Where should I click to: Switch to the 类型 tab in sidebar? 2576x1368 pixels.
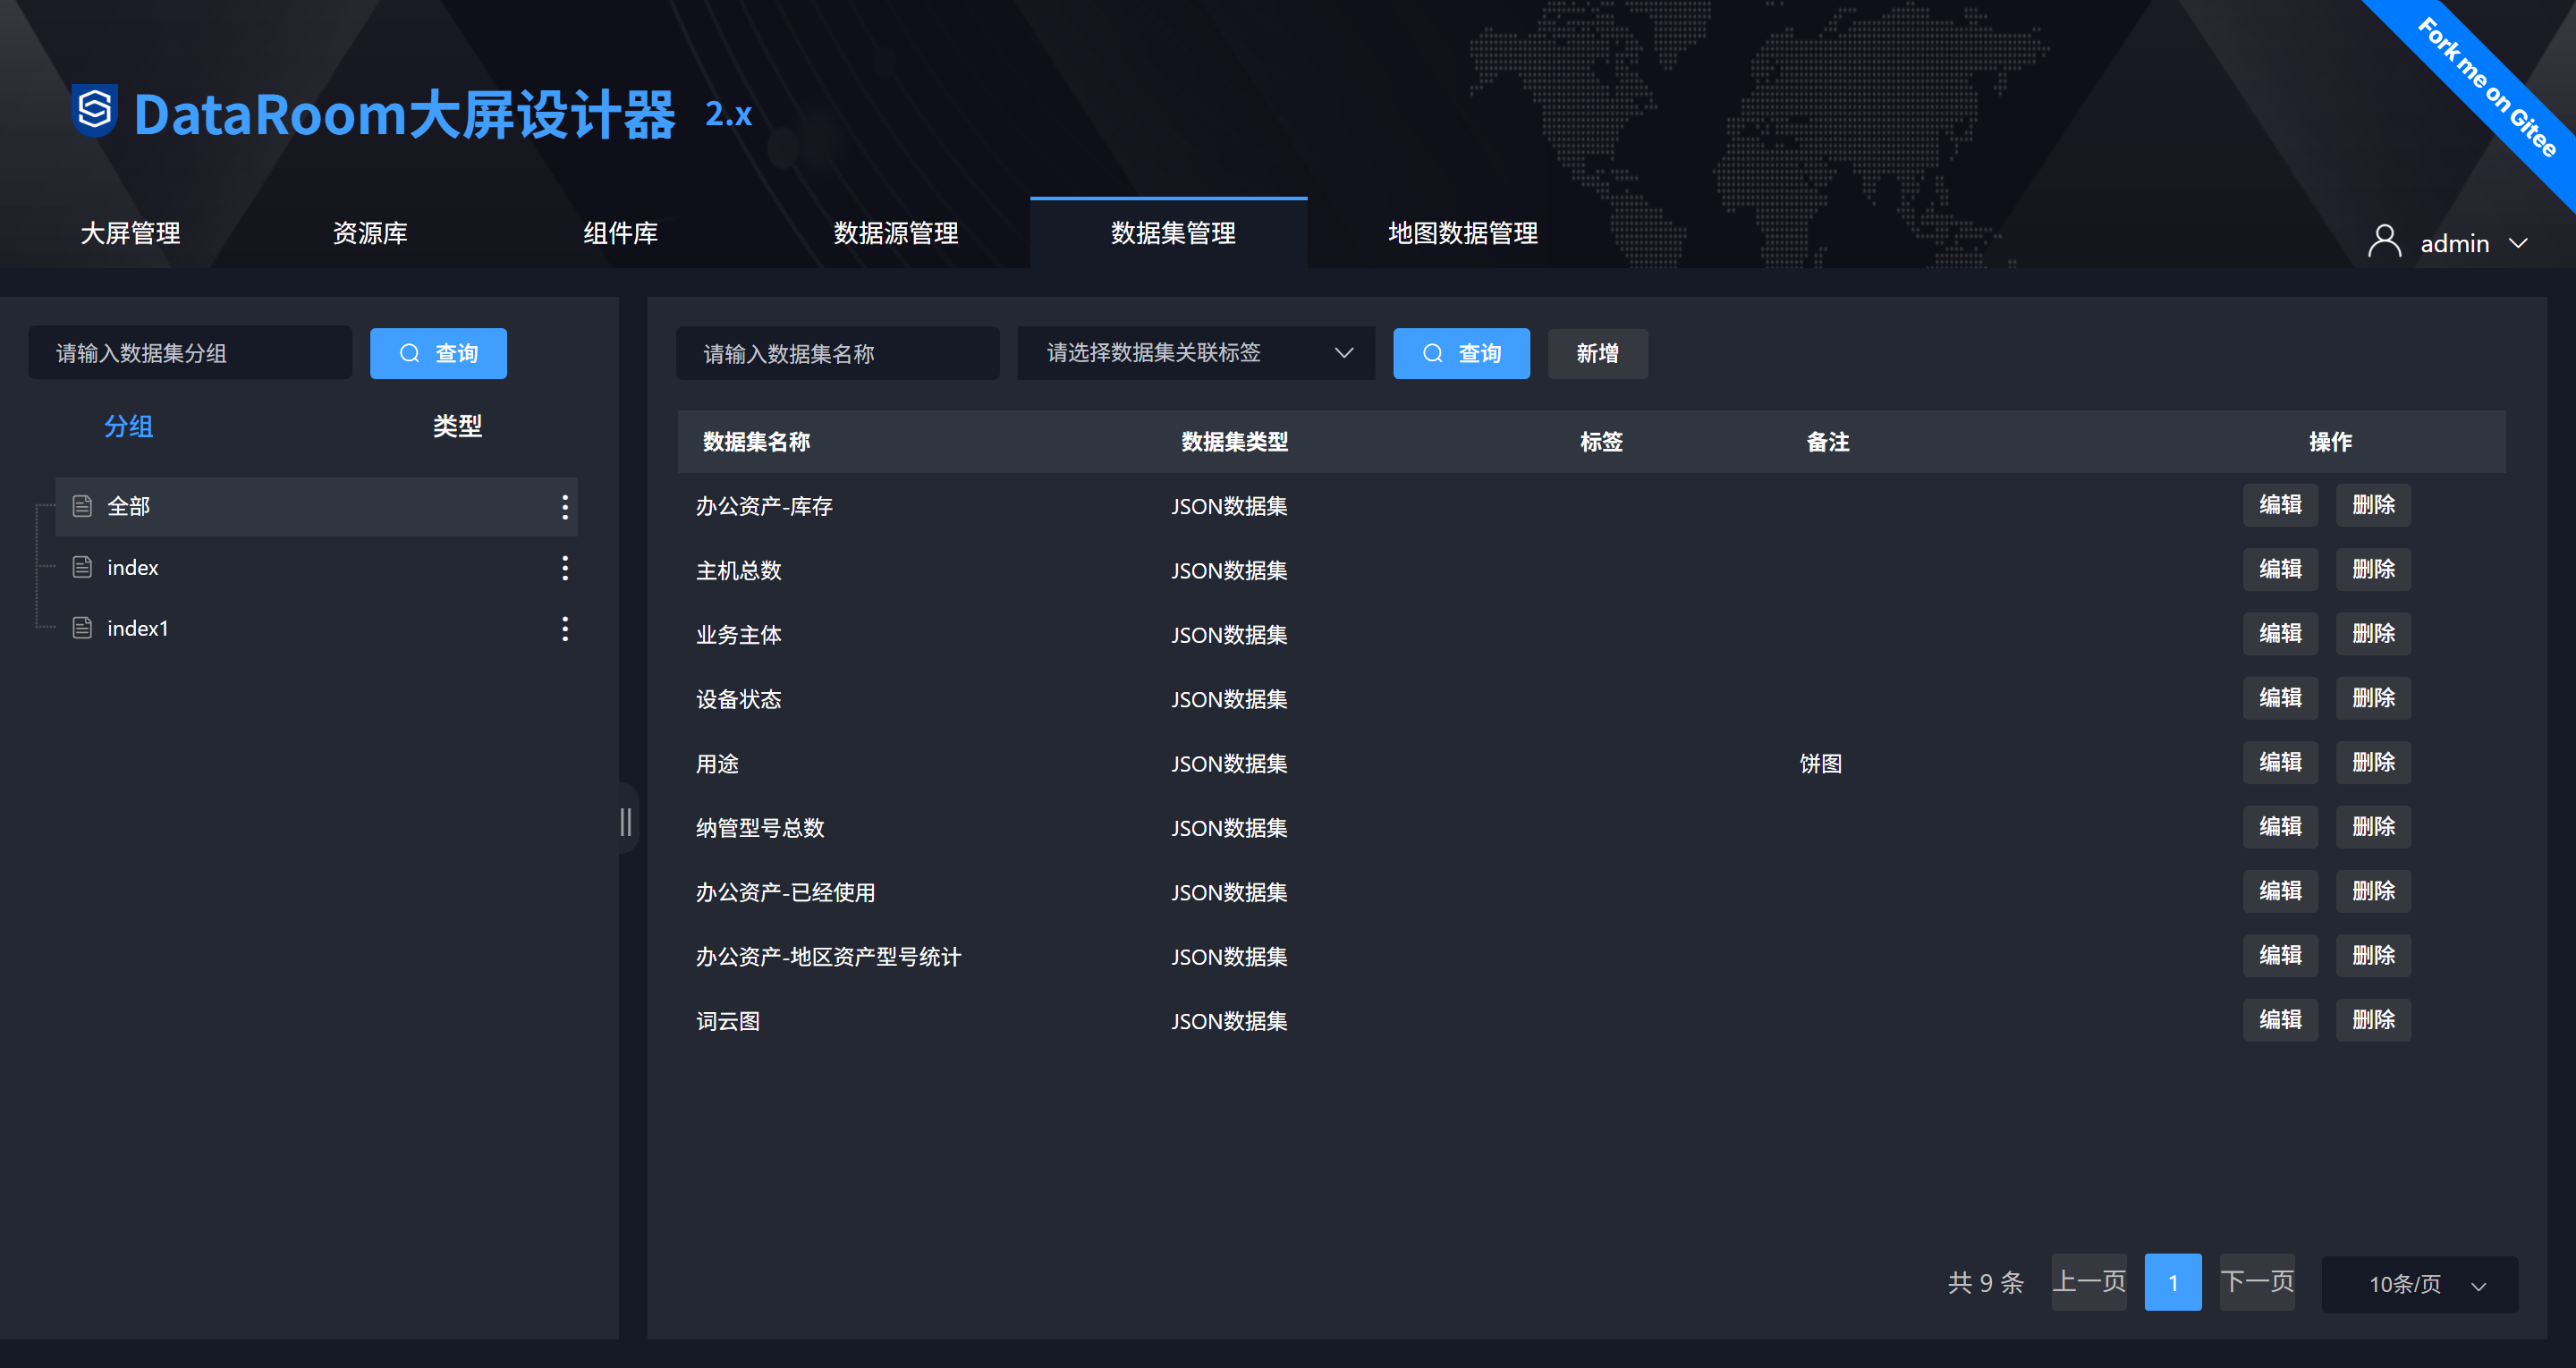(x=457, y=426)
